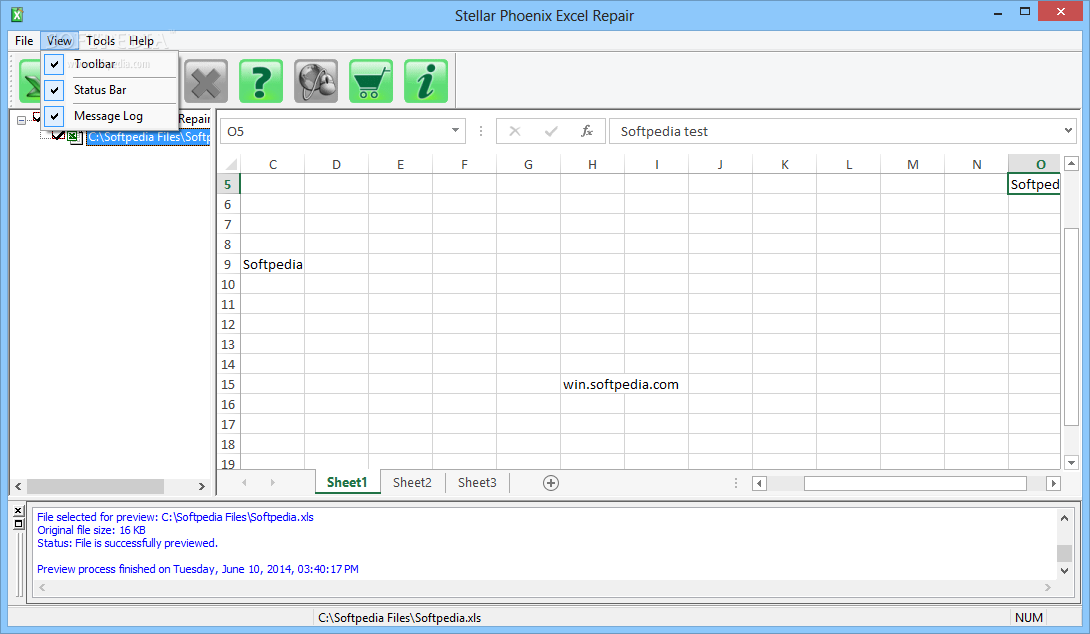Uncheck Toolbar in the View menu
1090x634 pixels.
[54, 64]
